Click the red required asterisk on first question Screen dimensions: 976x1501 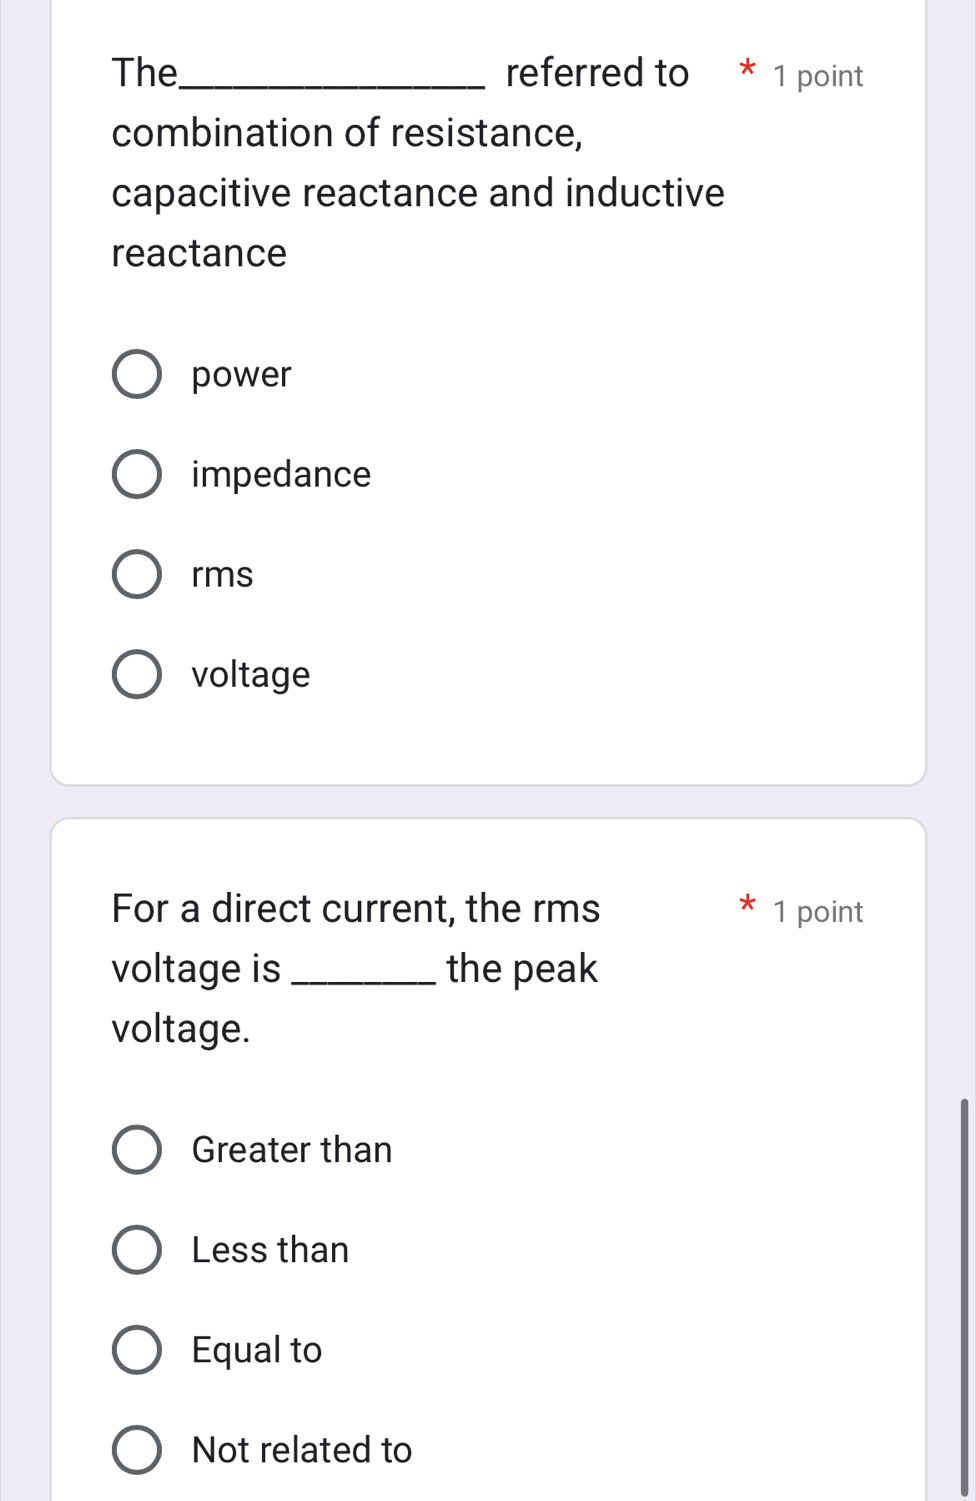click(x=746, y=70)
